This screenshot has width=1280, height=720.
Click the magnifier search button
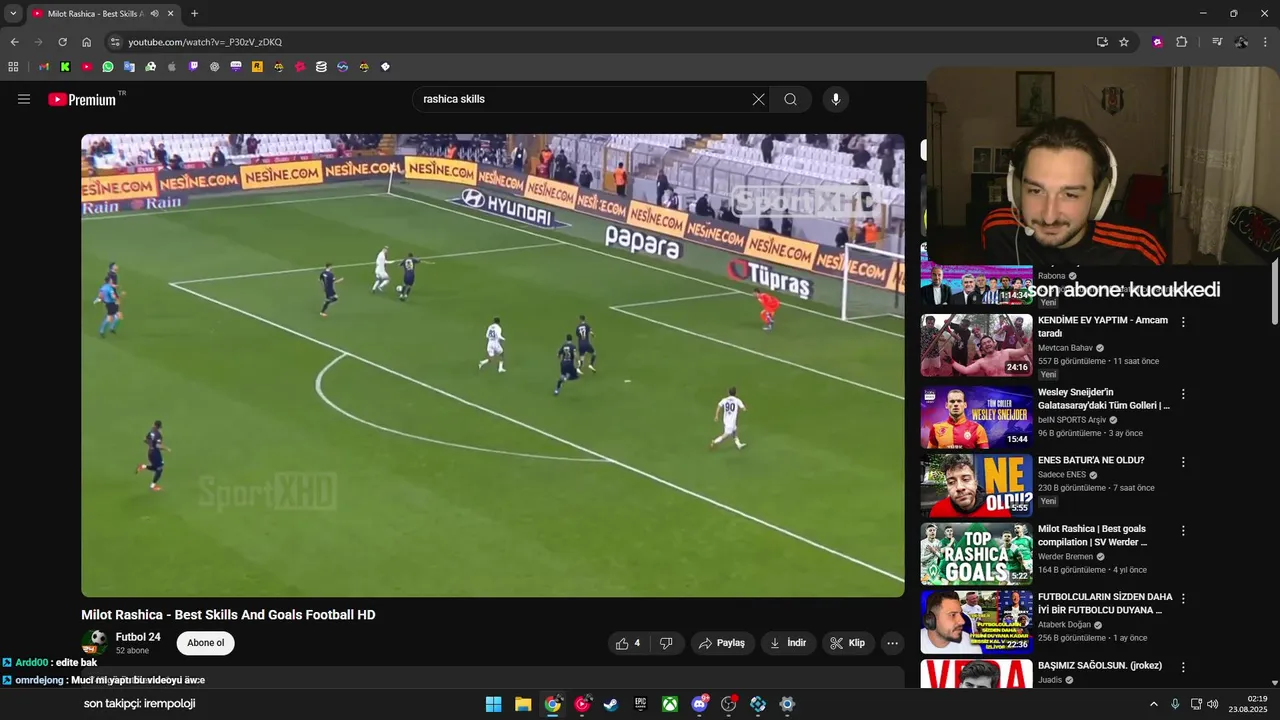click(x=790, y=99)
